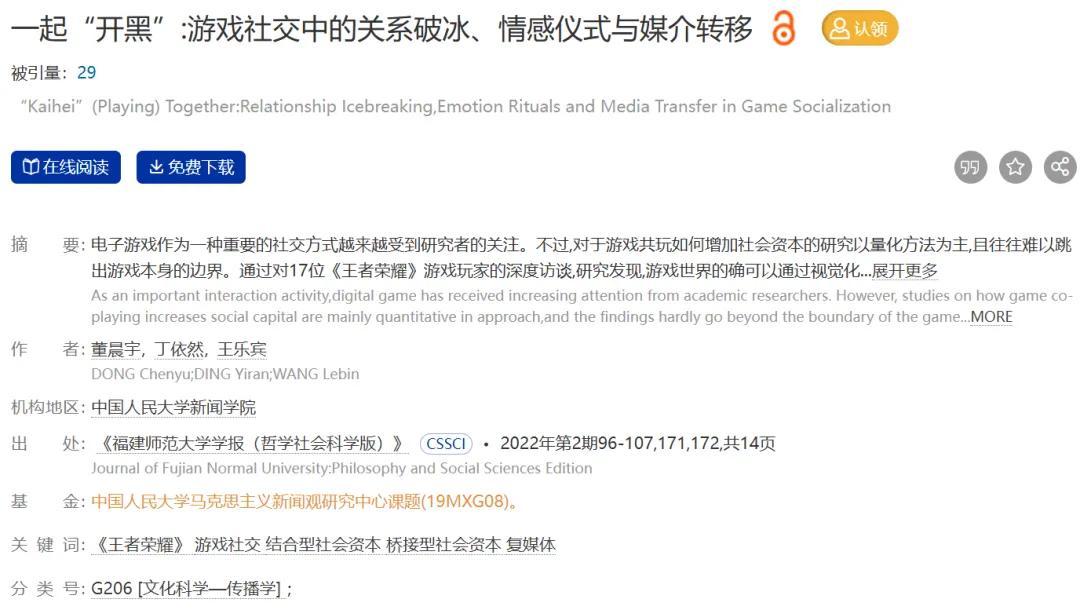
Task: Favorite the article with the star icon
Action: [1015, 167]
